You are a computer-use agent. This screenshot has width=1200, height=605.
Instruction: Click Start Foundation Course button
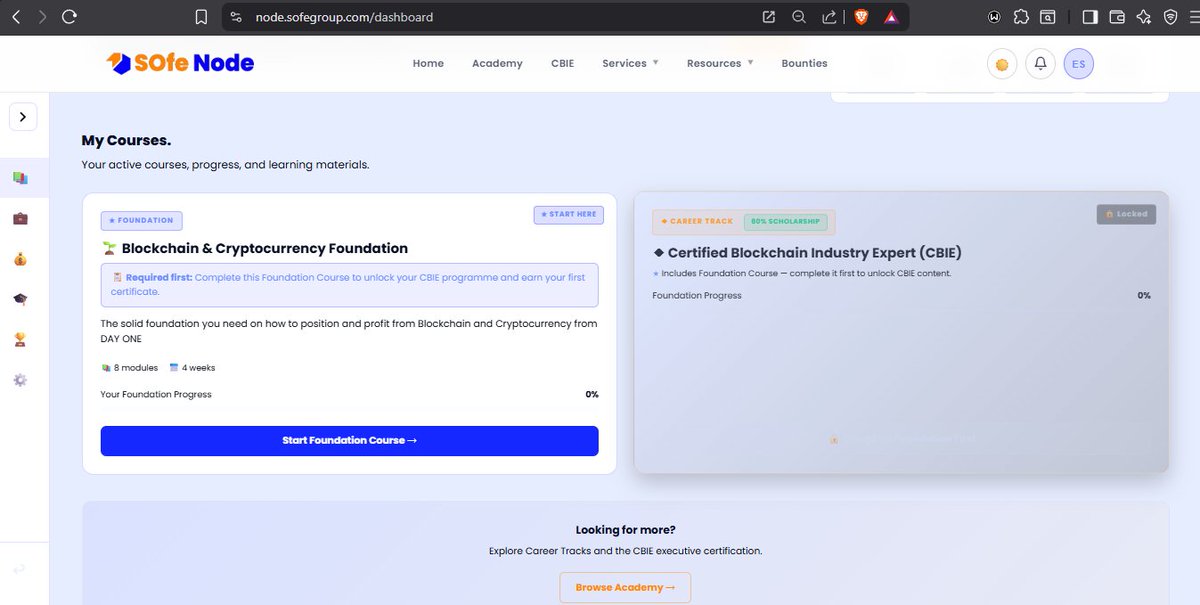click(349, 441)
